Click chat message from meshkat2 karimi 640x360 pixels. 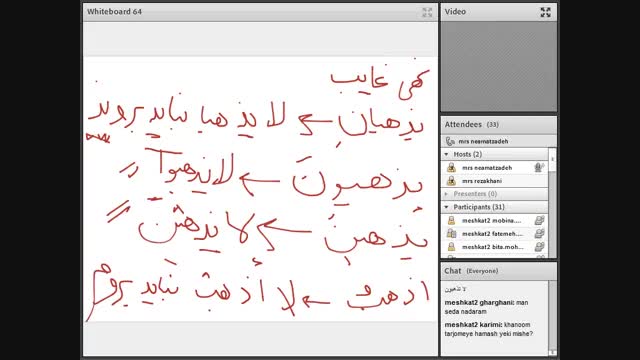coord(489,329)
